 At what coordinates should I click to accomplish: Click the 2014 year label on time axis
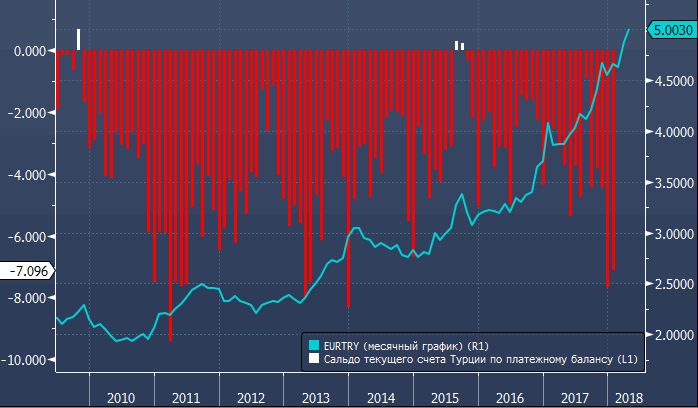tap(381, 397)
